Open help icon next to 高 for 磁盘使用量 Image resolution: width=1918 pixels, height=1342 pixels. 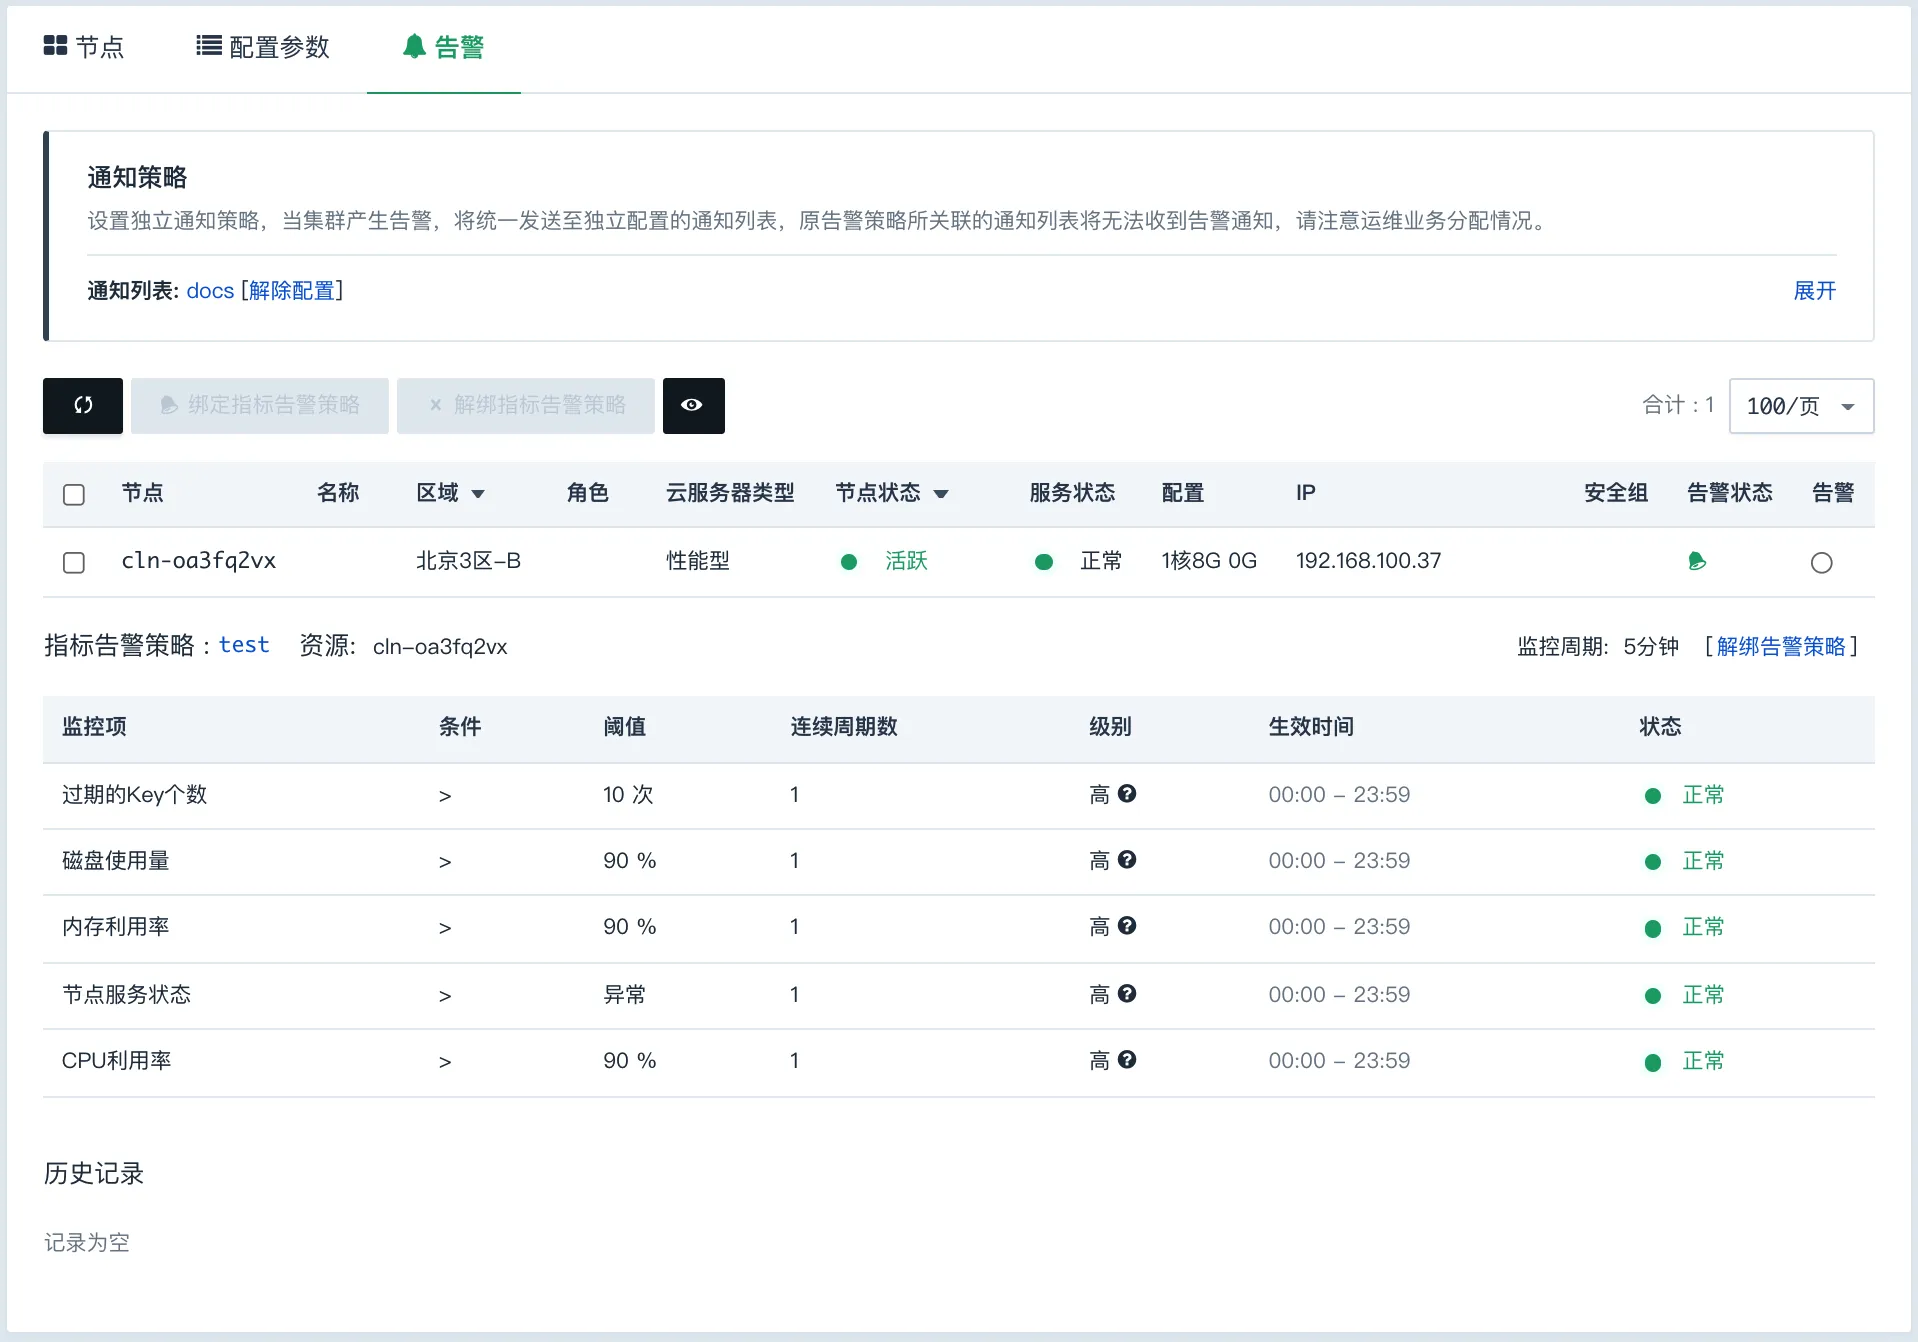coord(1127,859)
